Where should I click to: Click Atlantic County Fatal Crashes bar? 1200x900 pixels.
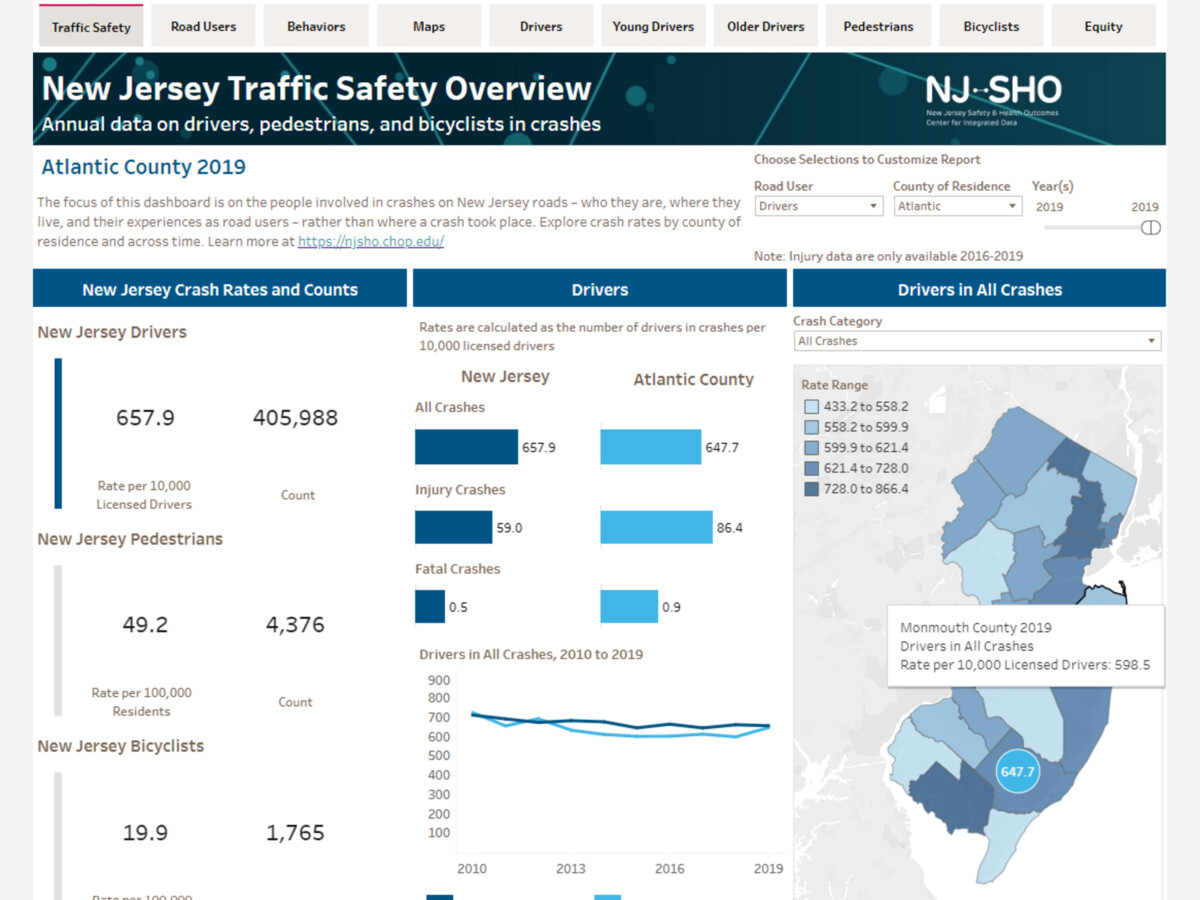pyautogui.click(x=629, y=606)
